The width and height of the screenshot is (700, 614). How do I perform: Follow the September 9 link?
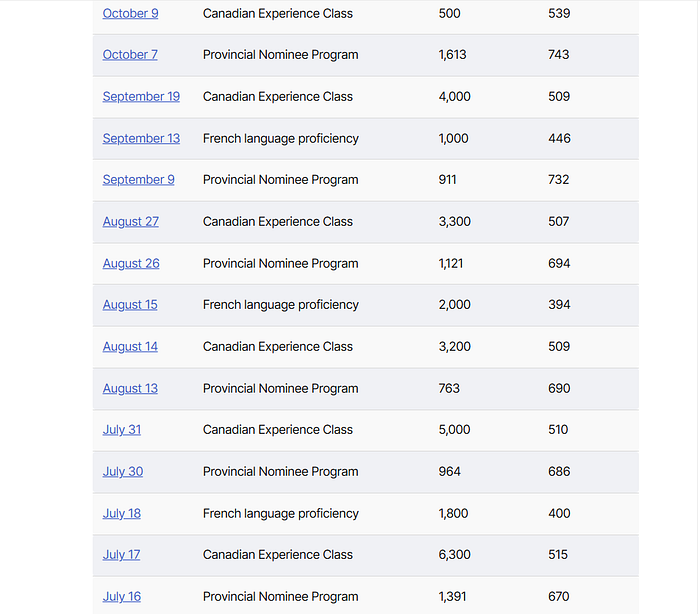tap(138, 180)
